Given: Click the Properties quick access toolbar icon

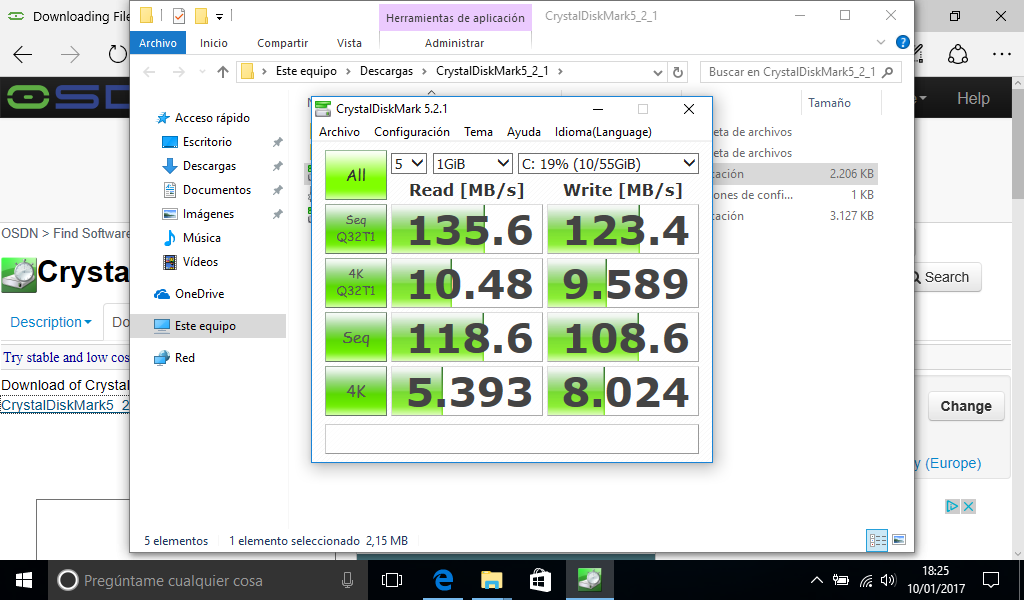Looking at the screenshot, I should click(179, 16).
